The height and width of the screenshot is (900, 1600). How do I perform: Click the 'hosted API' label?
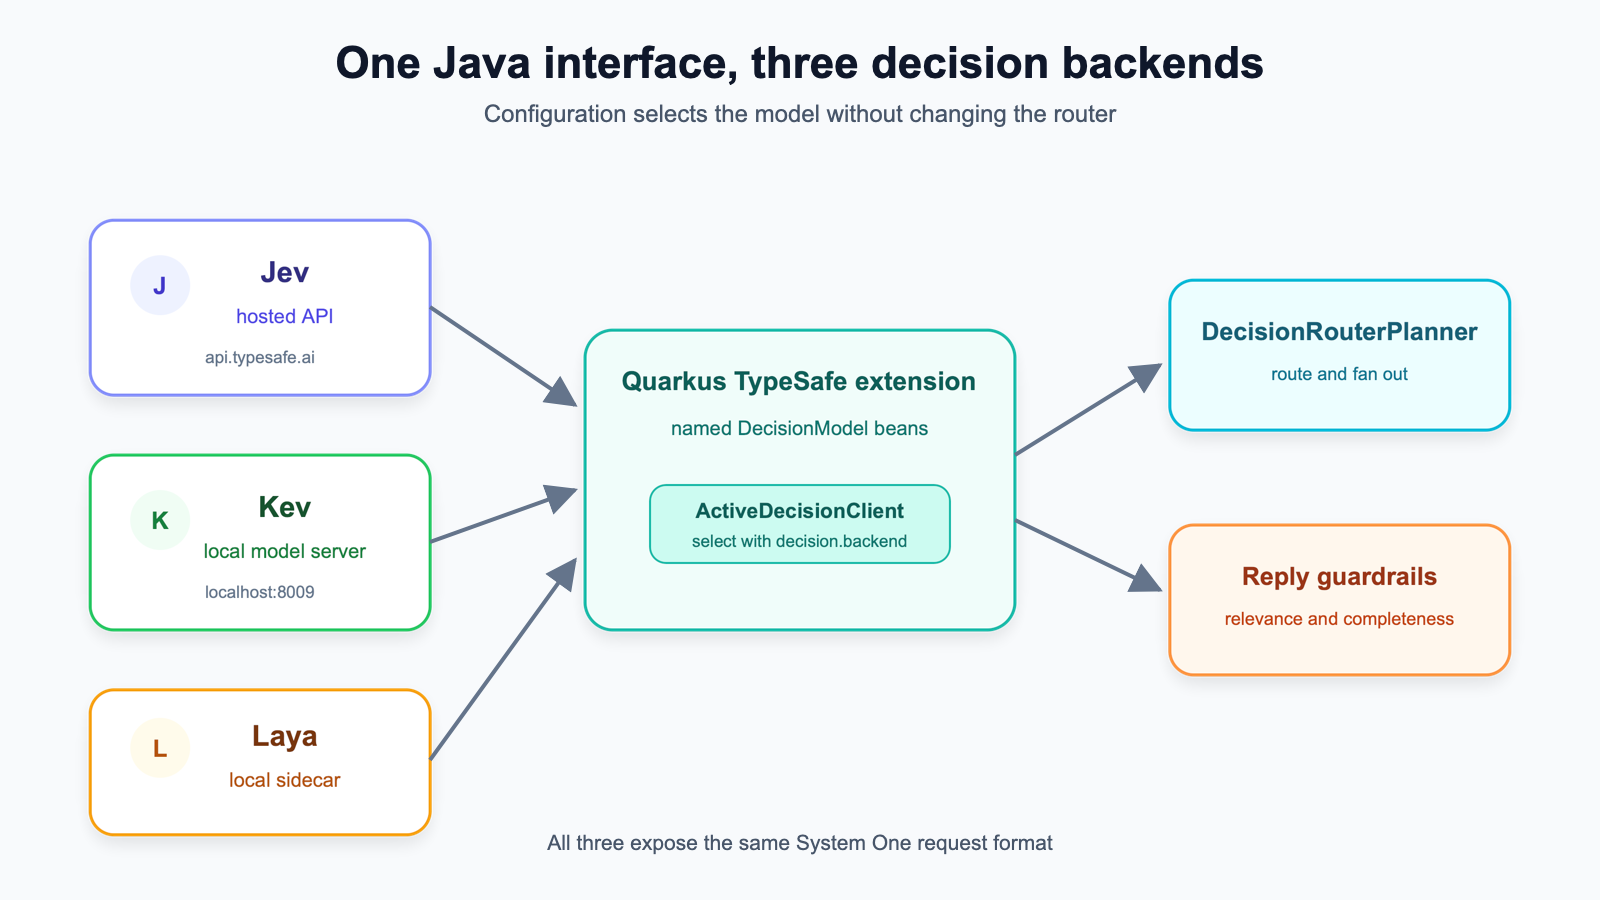(284, 316)
